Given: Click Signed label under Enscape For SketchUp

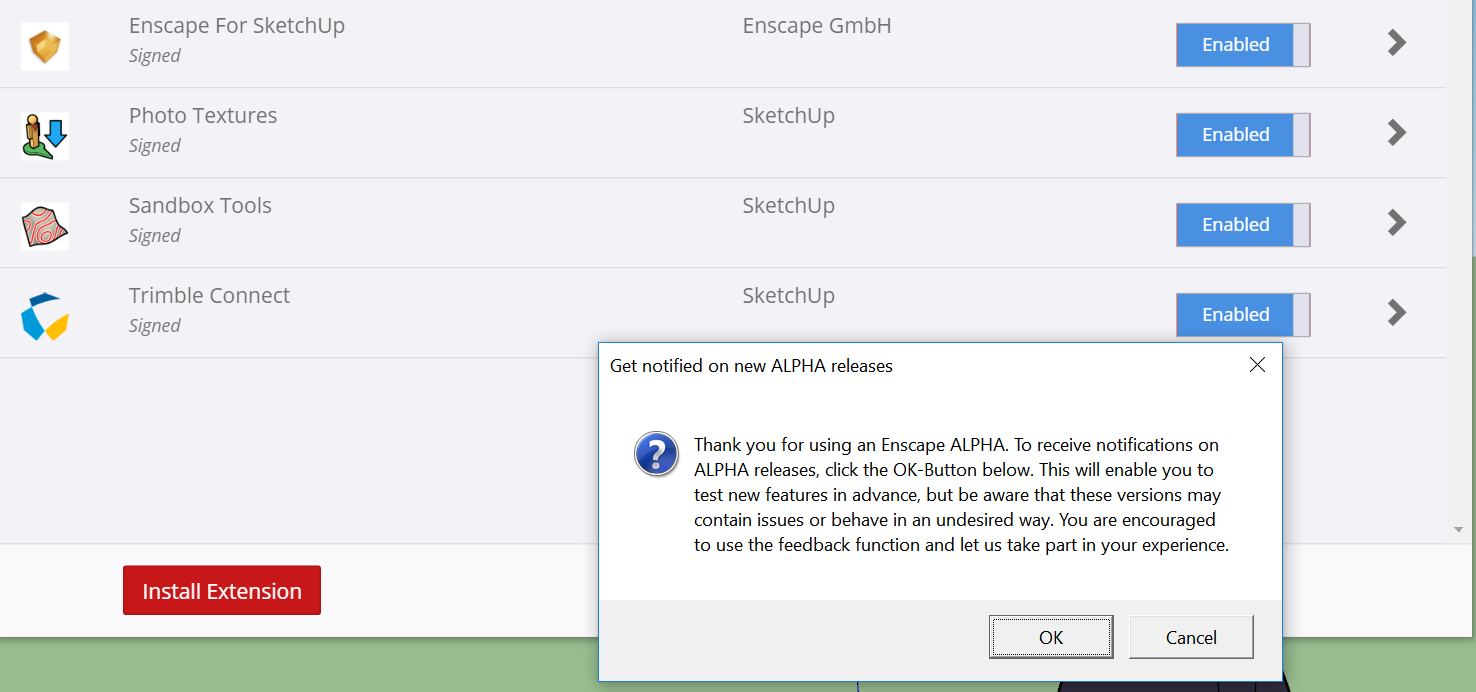Looking at the screenshot, I should click(155, 56).
